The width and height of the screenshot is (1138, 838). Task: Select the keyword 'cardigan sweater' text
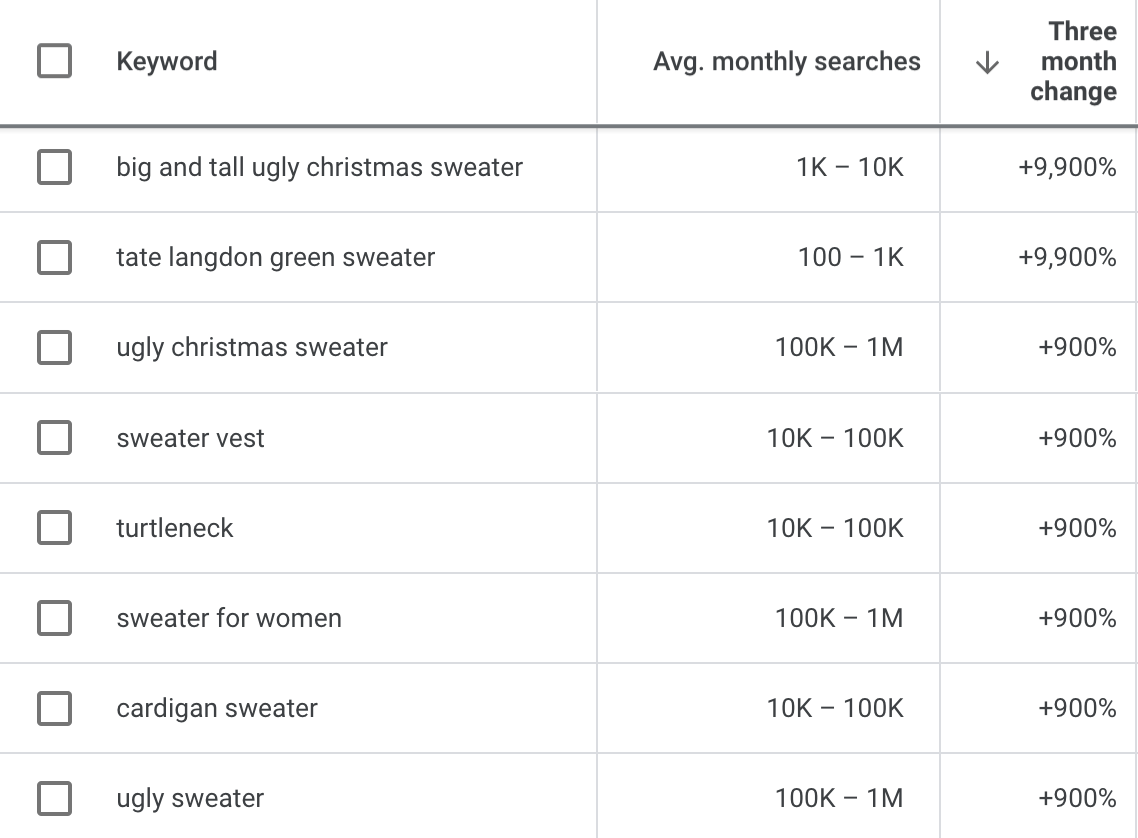(x=216, y=707)
